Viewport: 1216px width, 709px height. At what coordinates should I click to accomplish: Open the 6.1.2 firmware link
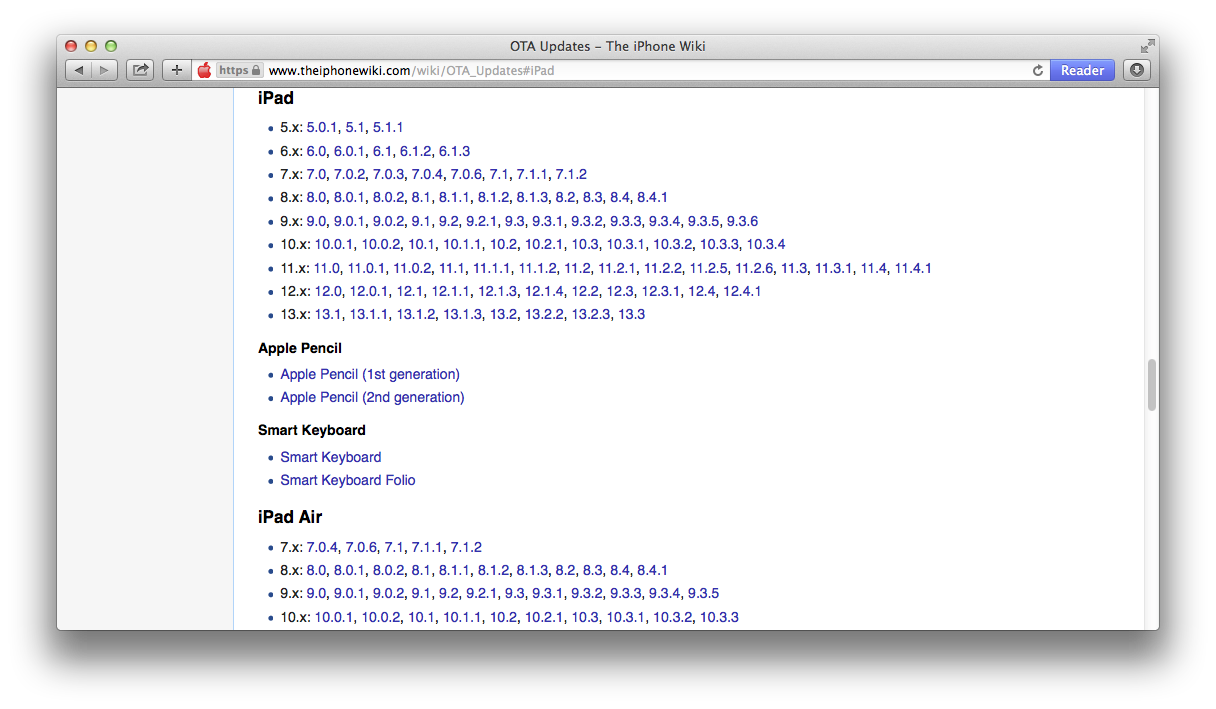tap(415, 151)
